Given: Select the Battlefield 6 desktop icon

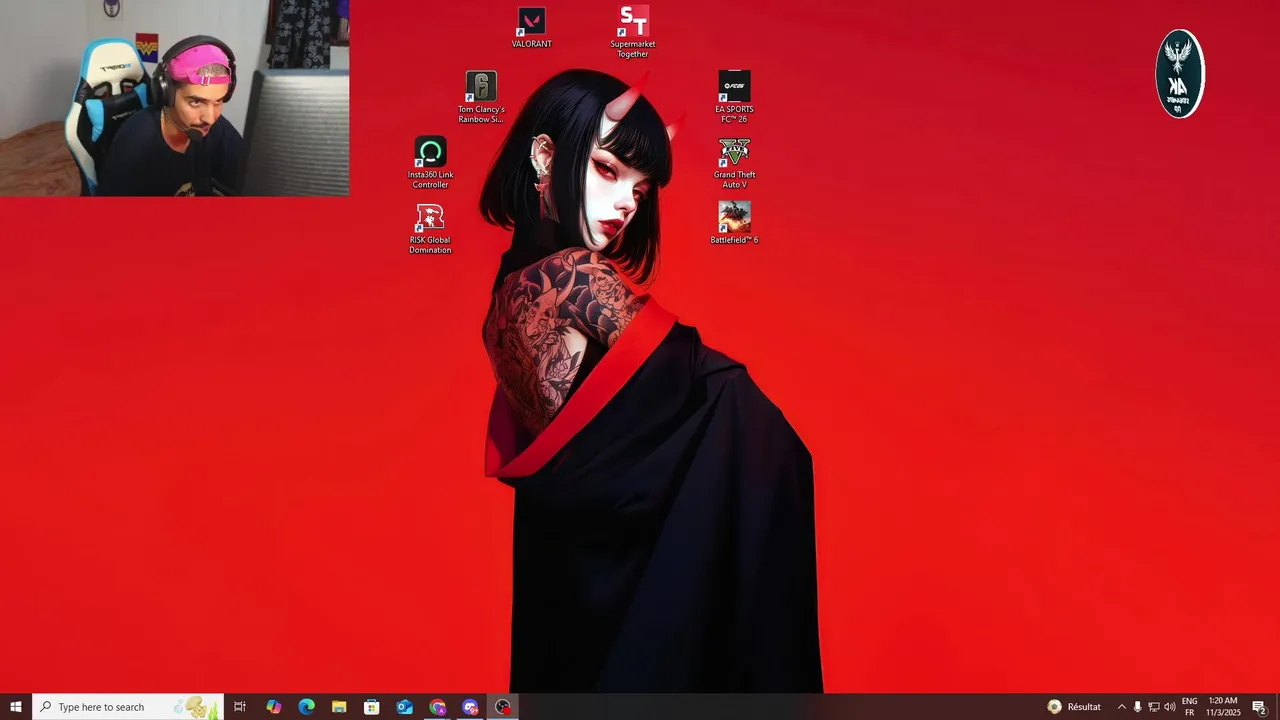Looking at the screenshot, I should click(734, 223).
